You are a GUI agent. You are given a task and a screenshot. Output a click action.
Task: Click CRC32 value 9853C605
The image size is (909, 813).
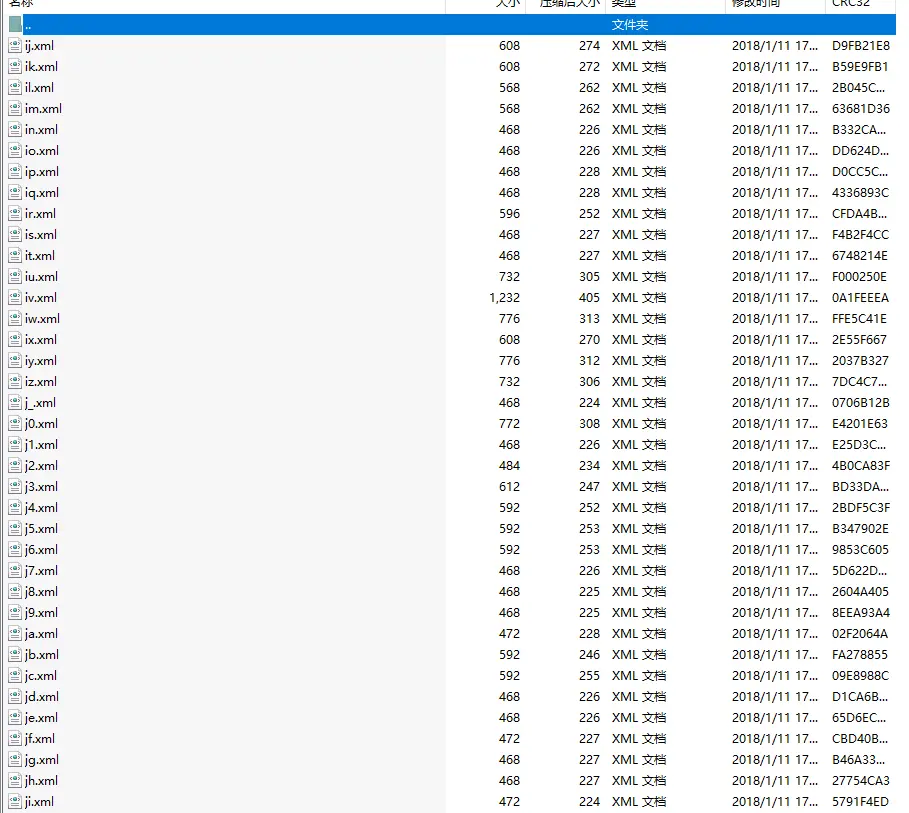(860, 550)
